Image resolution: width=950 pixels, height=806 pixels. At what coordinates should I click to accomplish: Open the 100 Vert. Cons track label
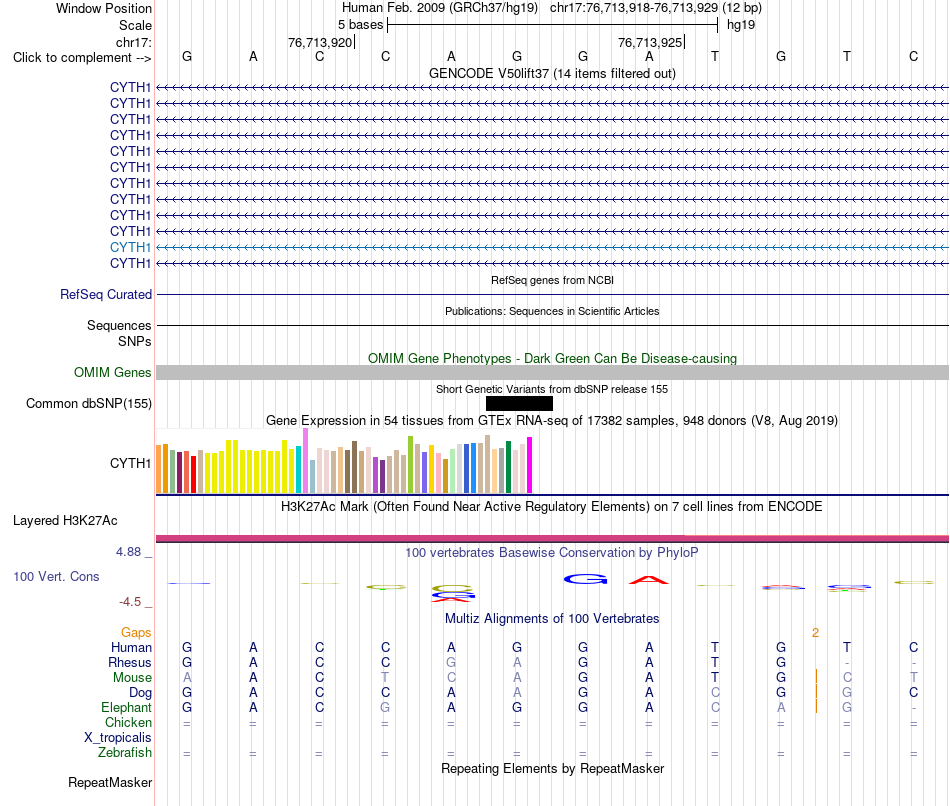coord(56,576)
